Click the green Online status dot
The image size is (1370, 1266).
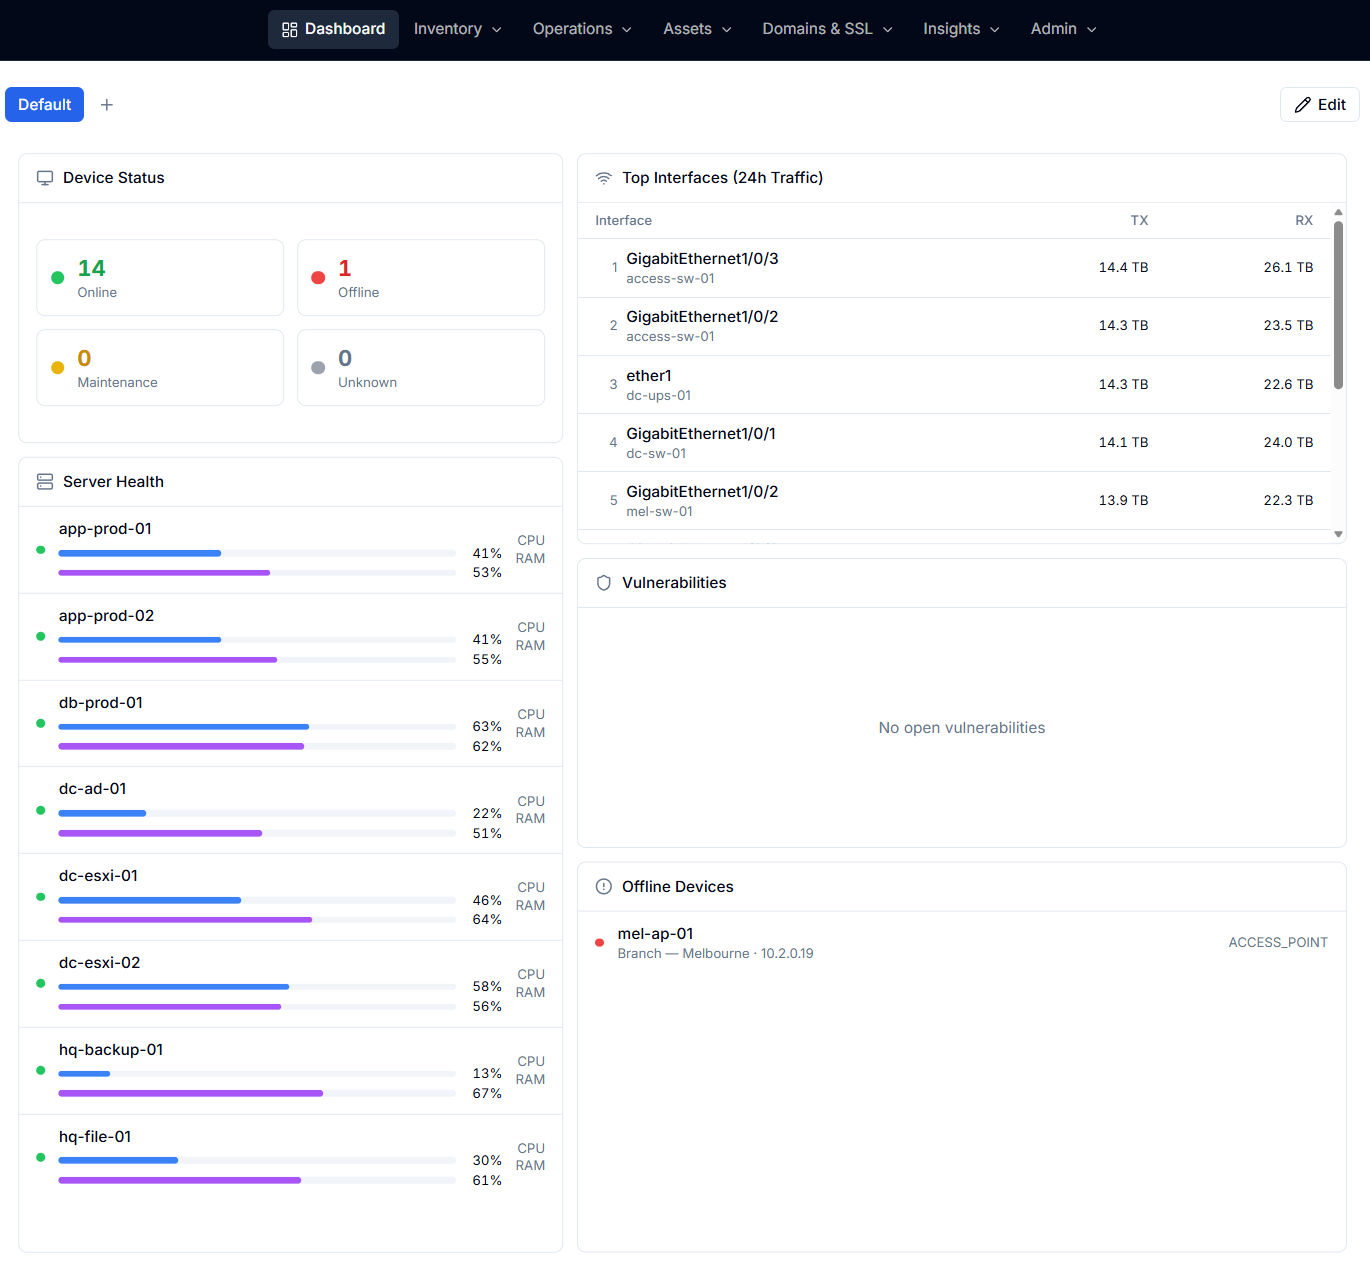58,278
